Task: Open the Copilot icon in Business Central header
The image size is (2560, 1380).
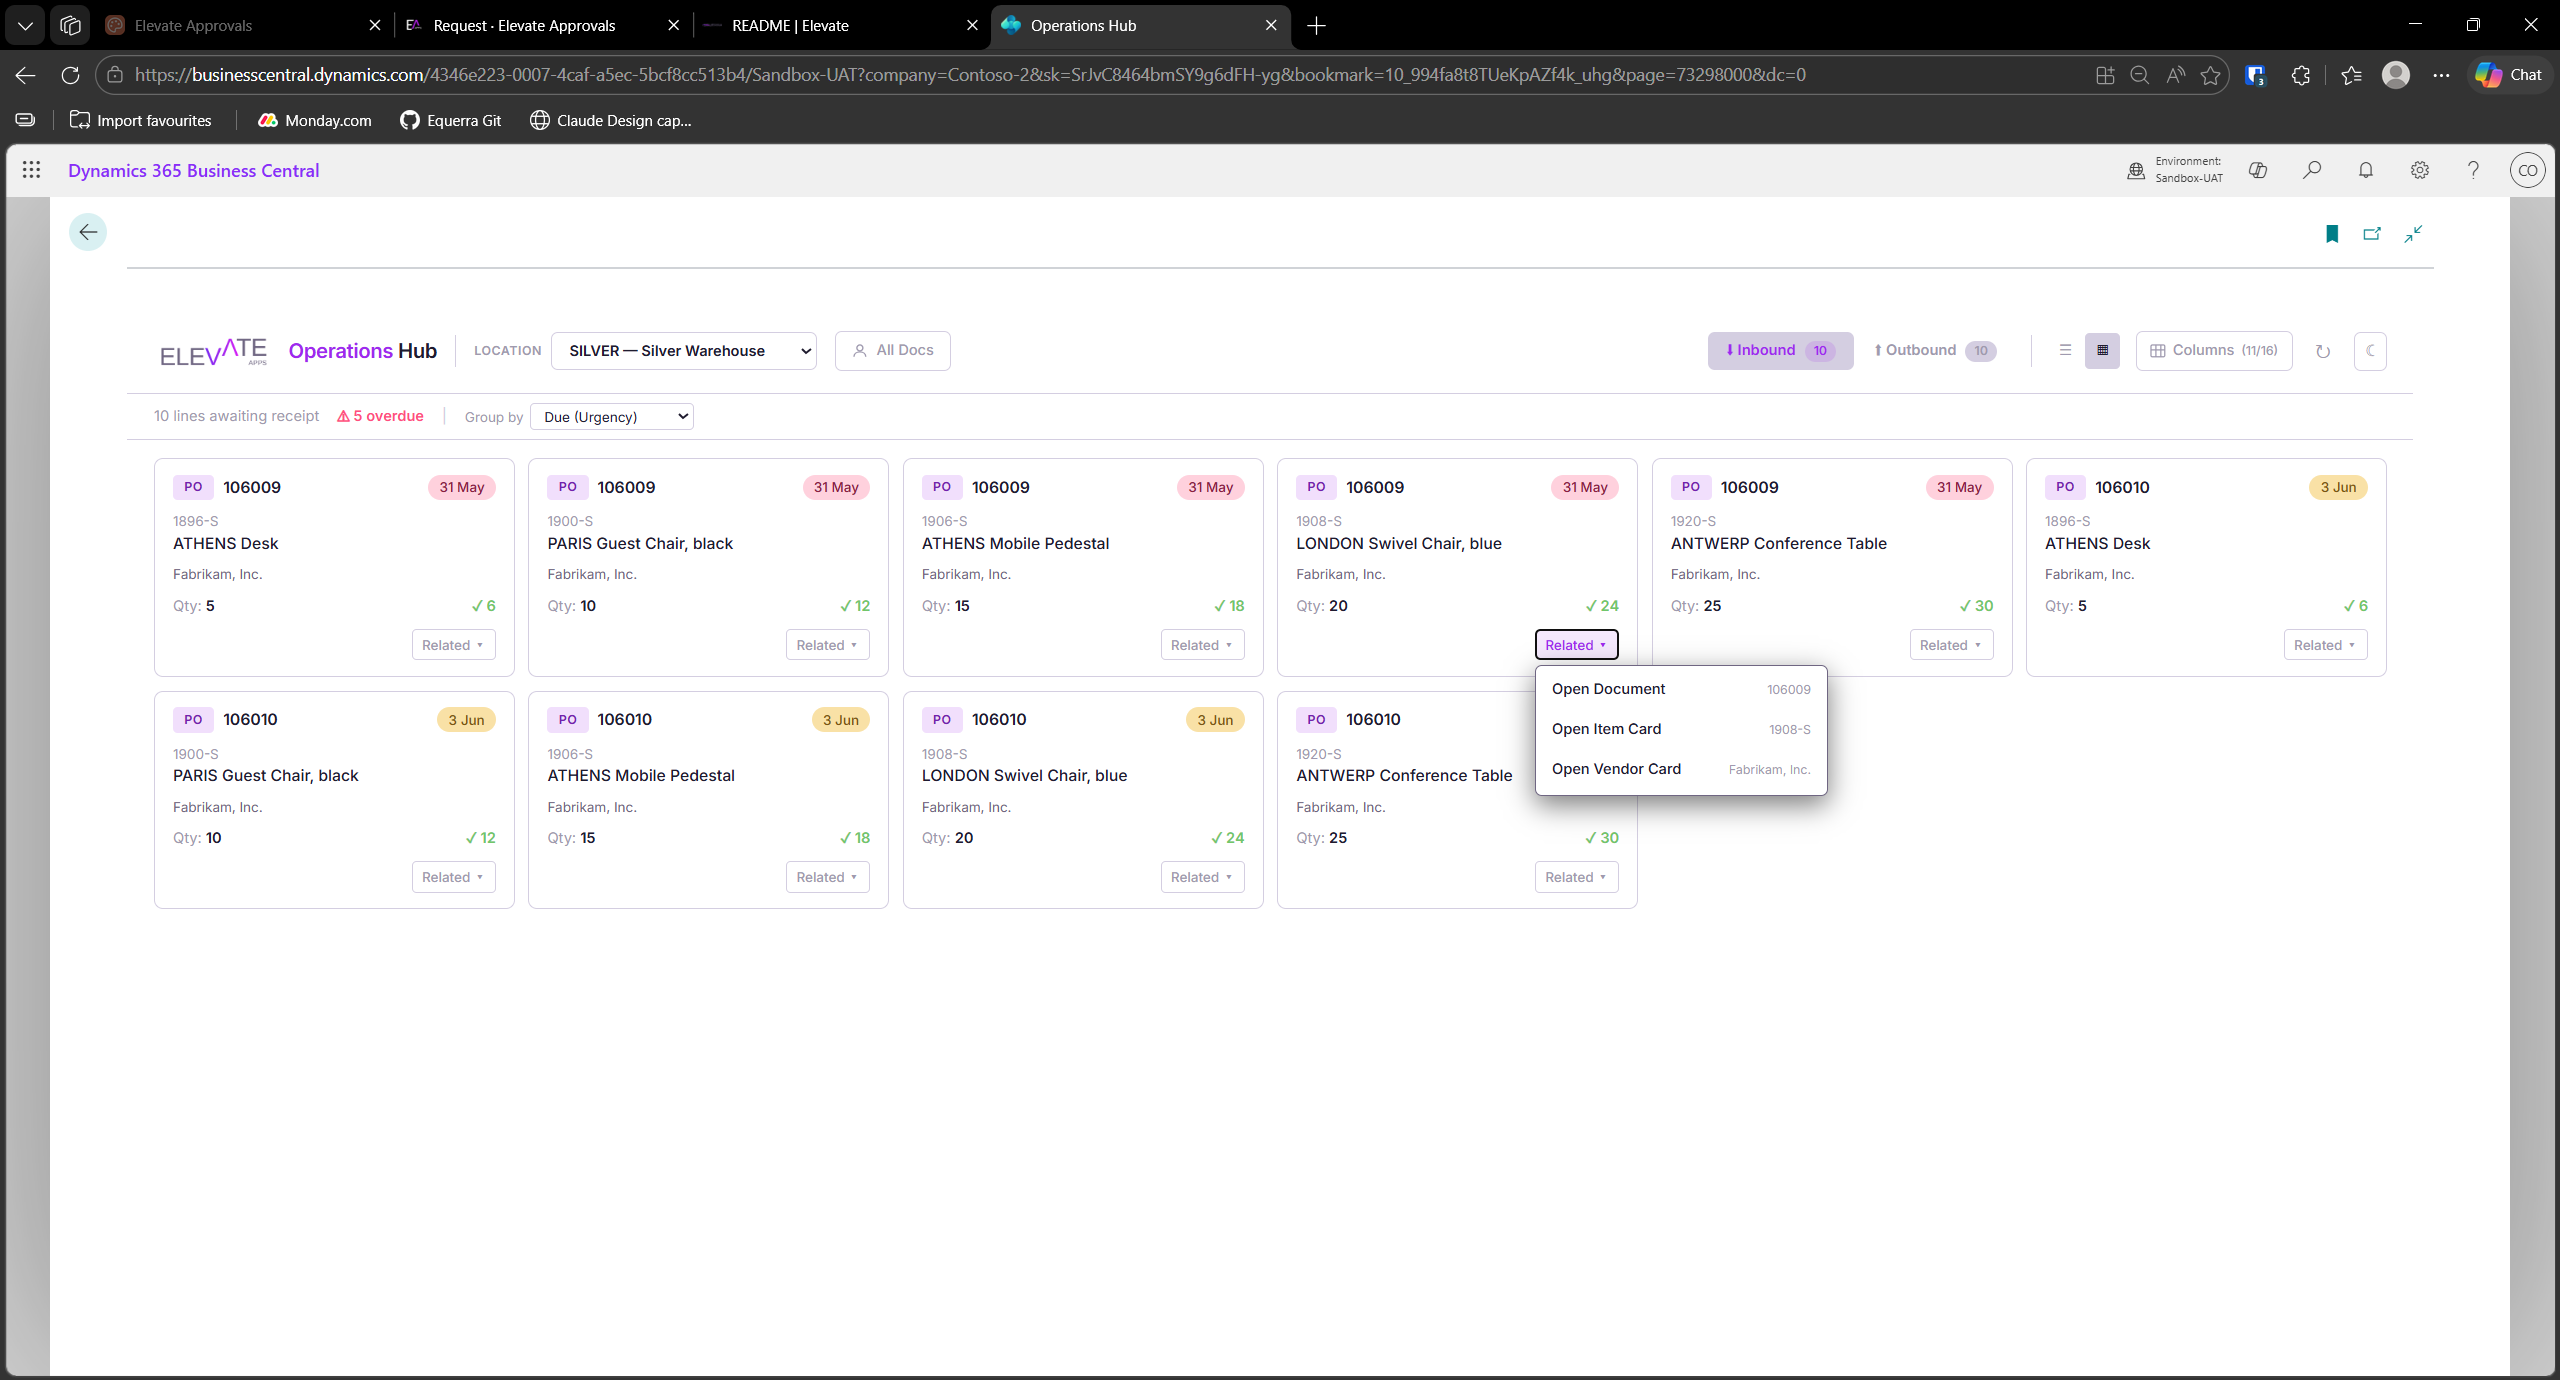Action: (x=2258, y=170)
